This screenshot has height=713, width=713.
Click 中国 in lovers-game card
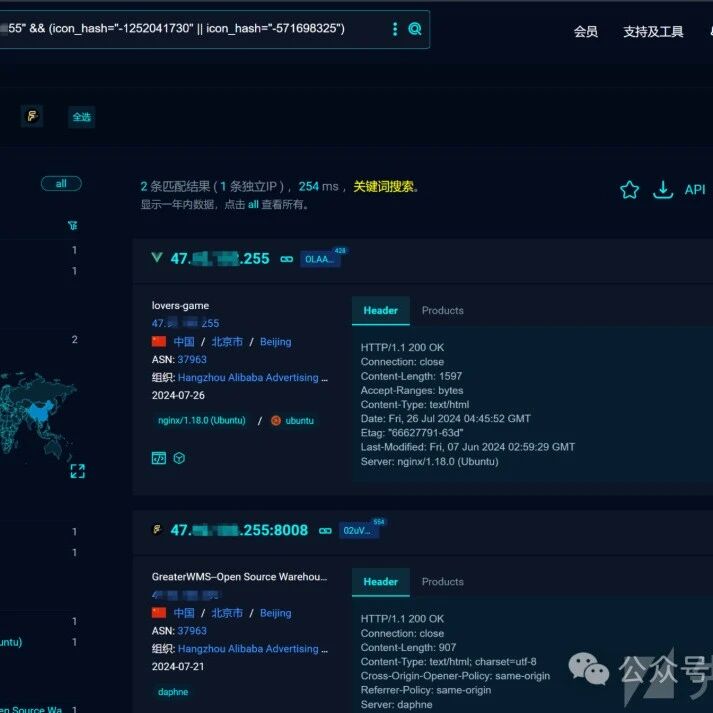click(x=184, y=341)
